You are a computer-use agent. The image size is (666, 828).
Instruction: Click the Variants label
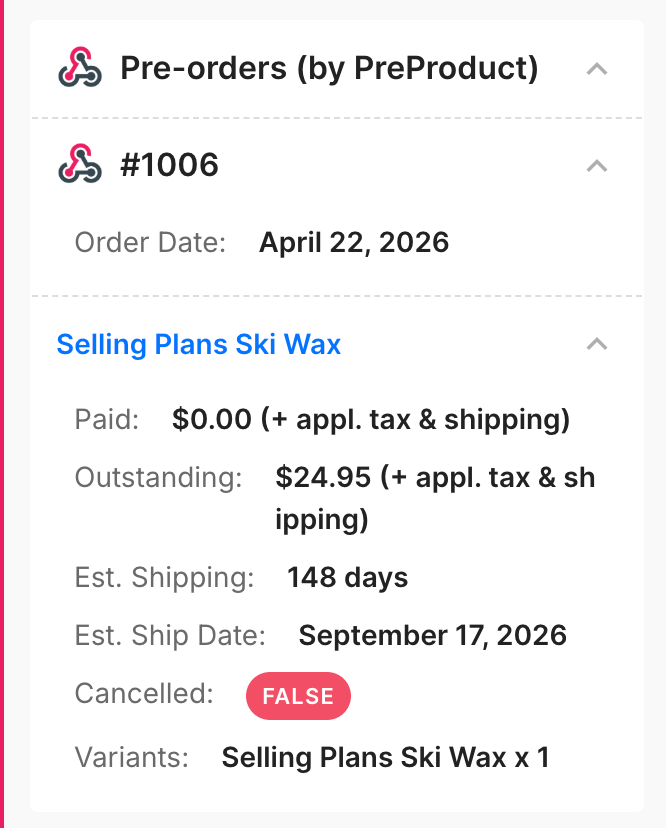tap(132, 757)
